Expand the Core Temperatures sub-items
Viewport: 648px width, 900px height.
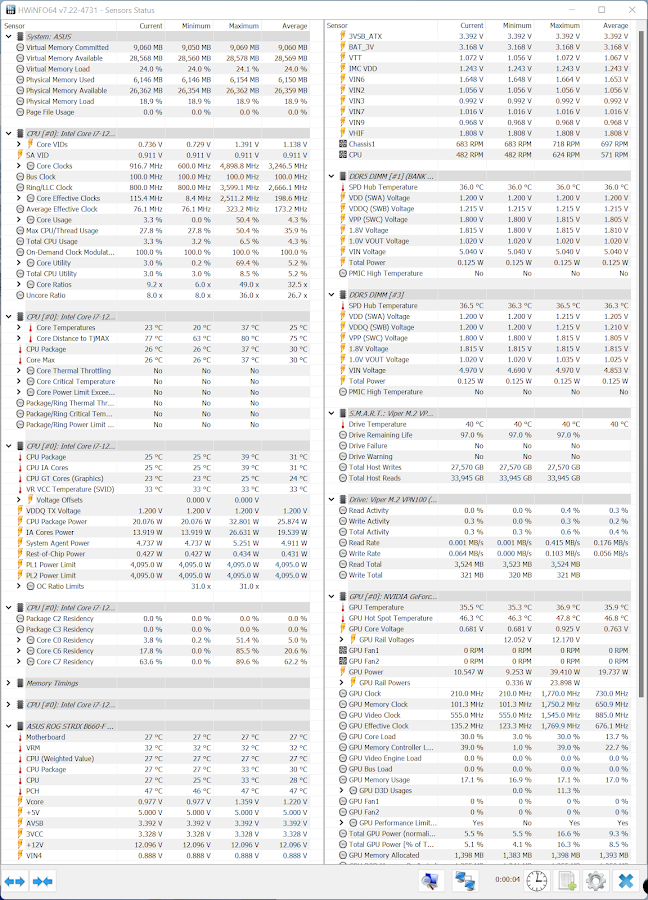pos(20,327)
